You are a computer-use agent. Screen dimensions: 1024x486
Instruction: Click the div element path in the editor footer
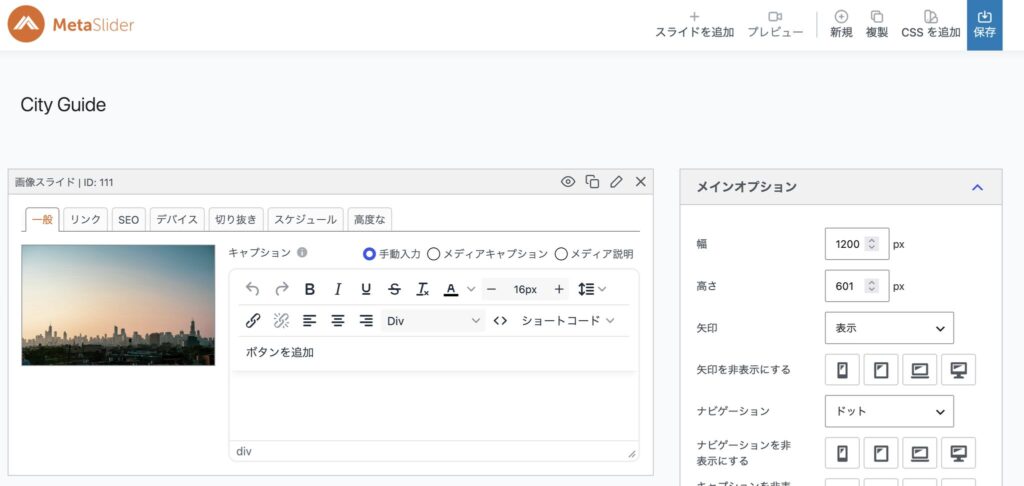tap(244, 451)
